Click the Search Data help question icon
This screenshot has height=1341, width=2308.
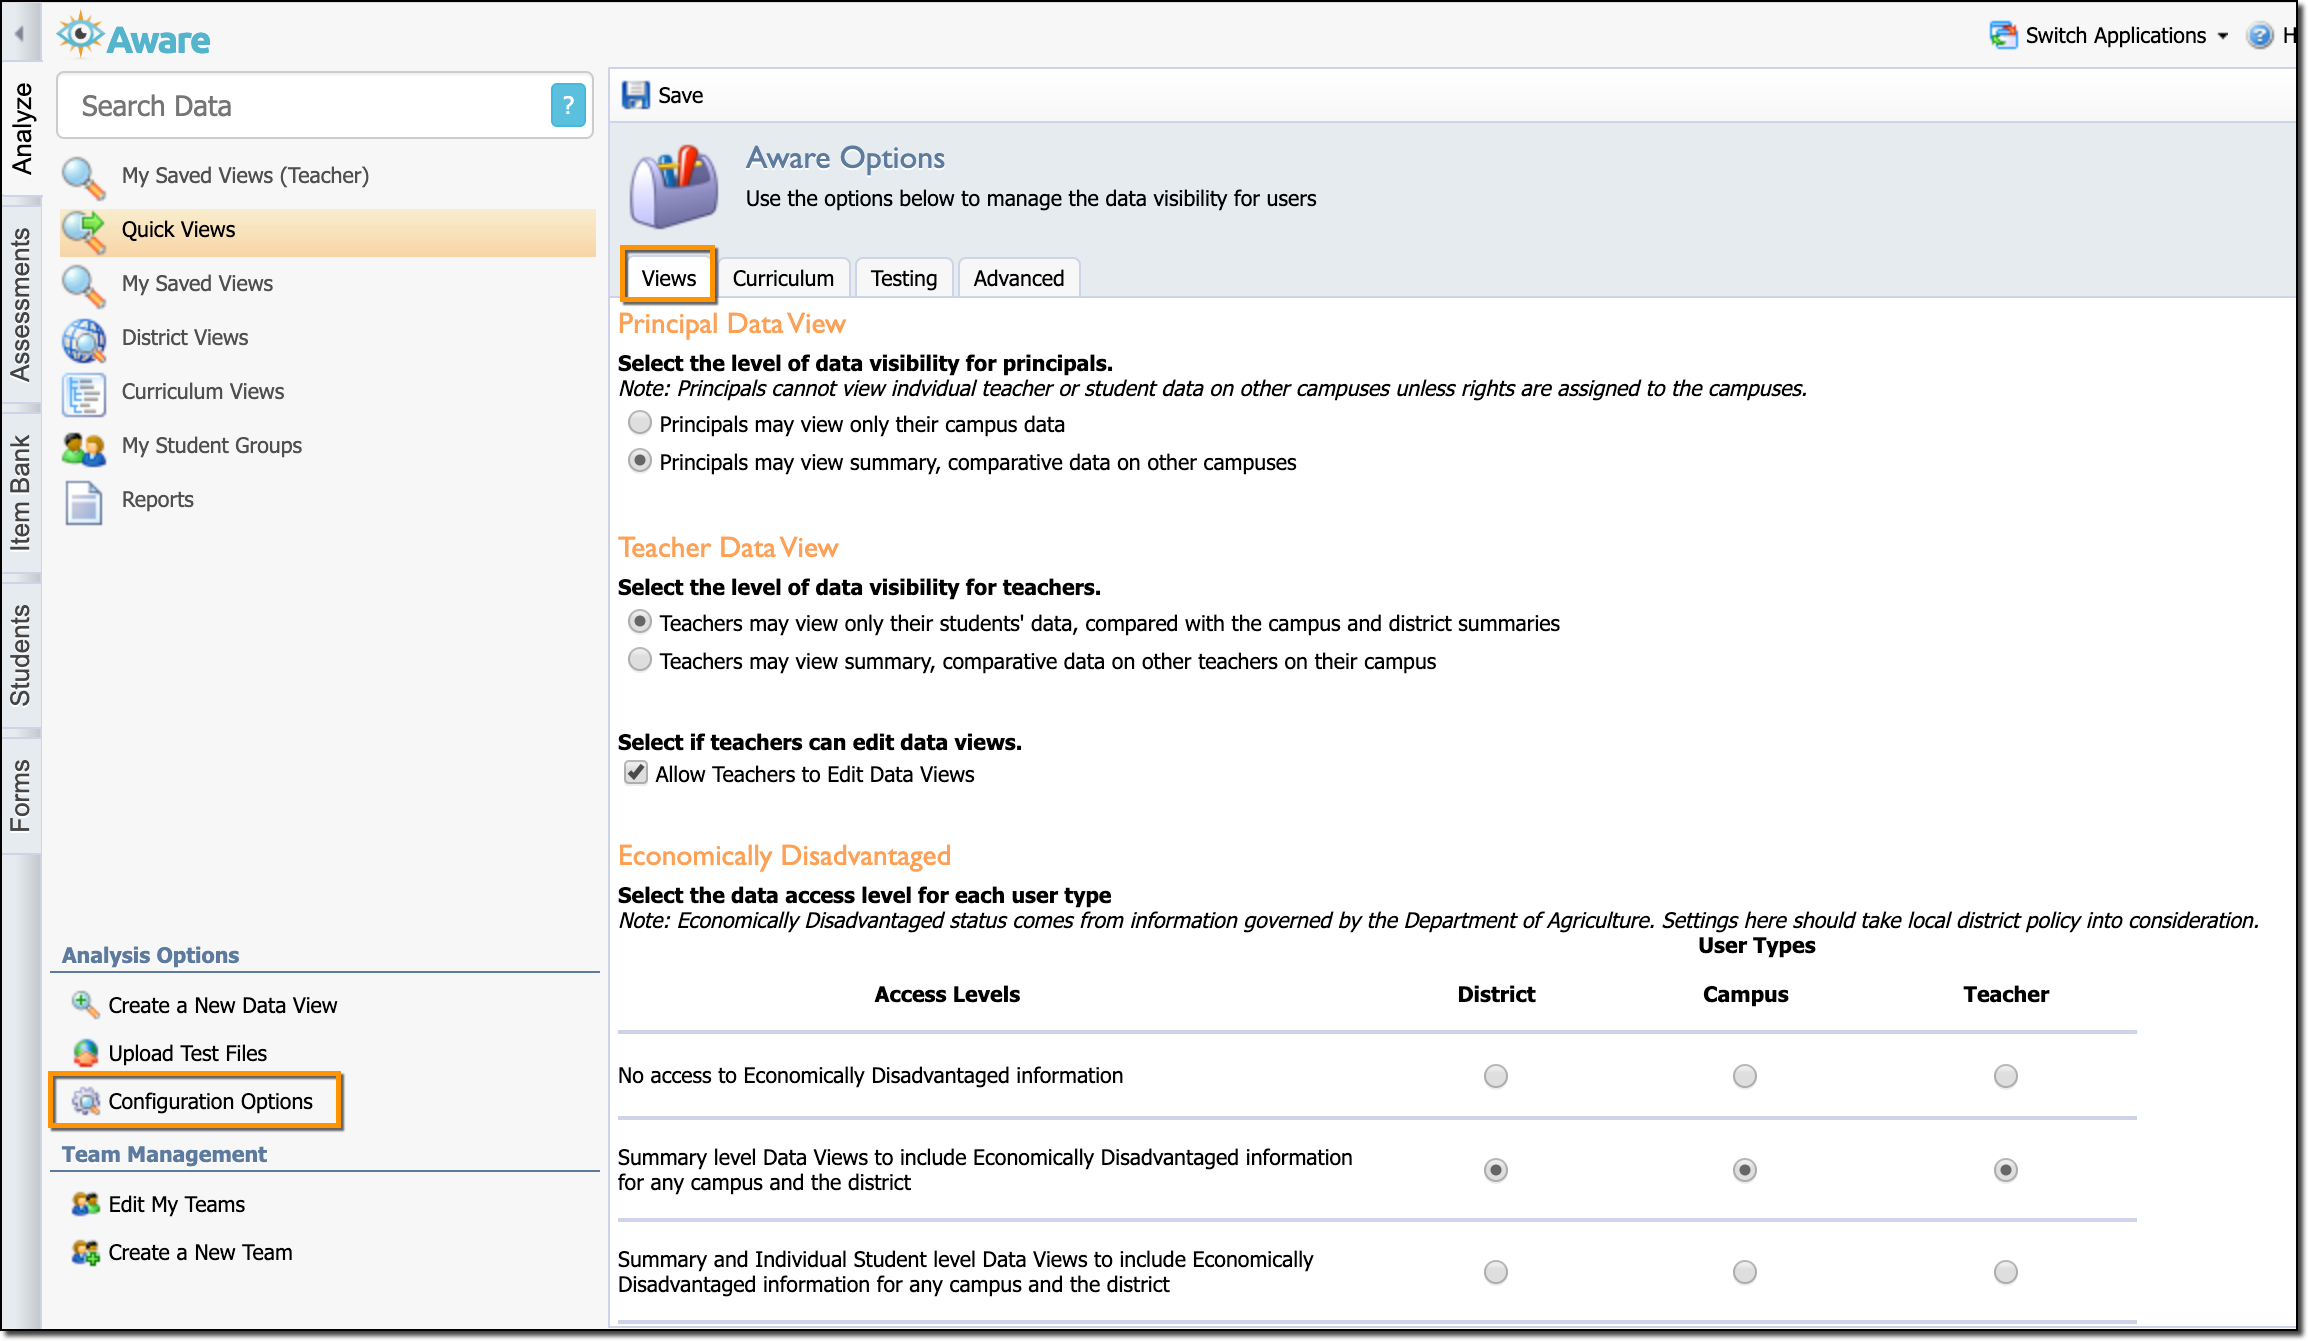(x=568, y=105)
